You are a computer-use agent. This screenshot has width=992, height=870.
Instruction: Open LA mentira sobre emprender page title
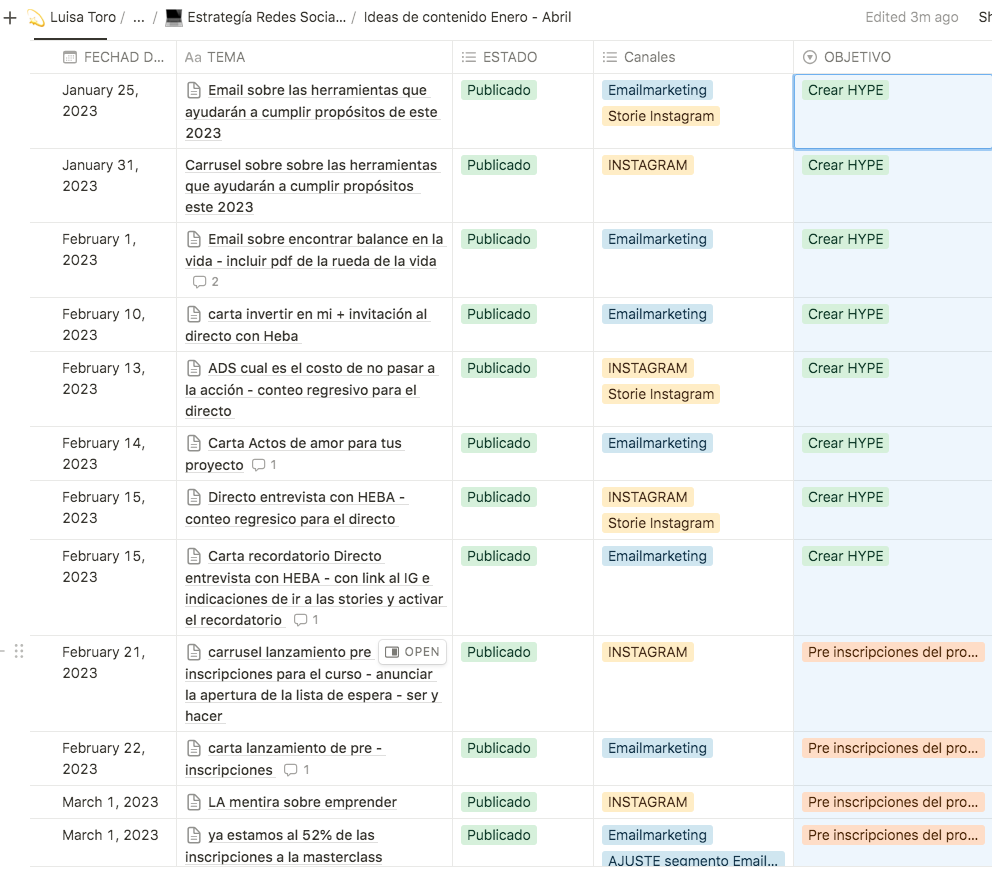tap(302, 802)
